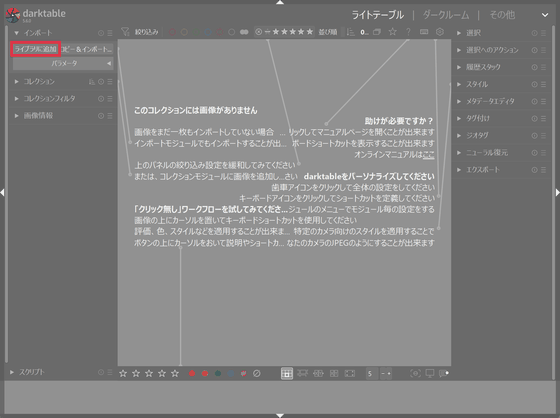The image size is (560, 418).
Task: Toggle the and/or color filter operator
Action: point(244,32)
